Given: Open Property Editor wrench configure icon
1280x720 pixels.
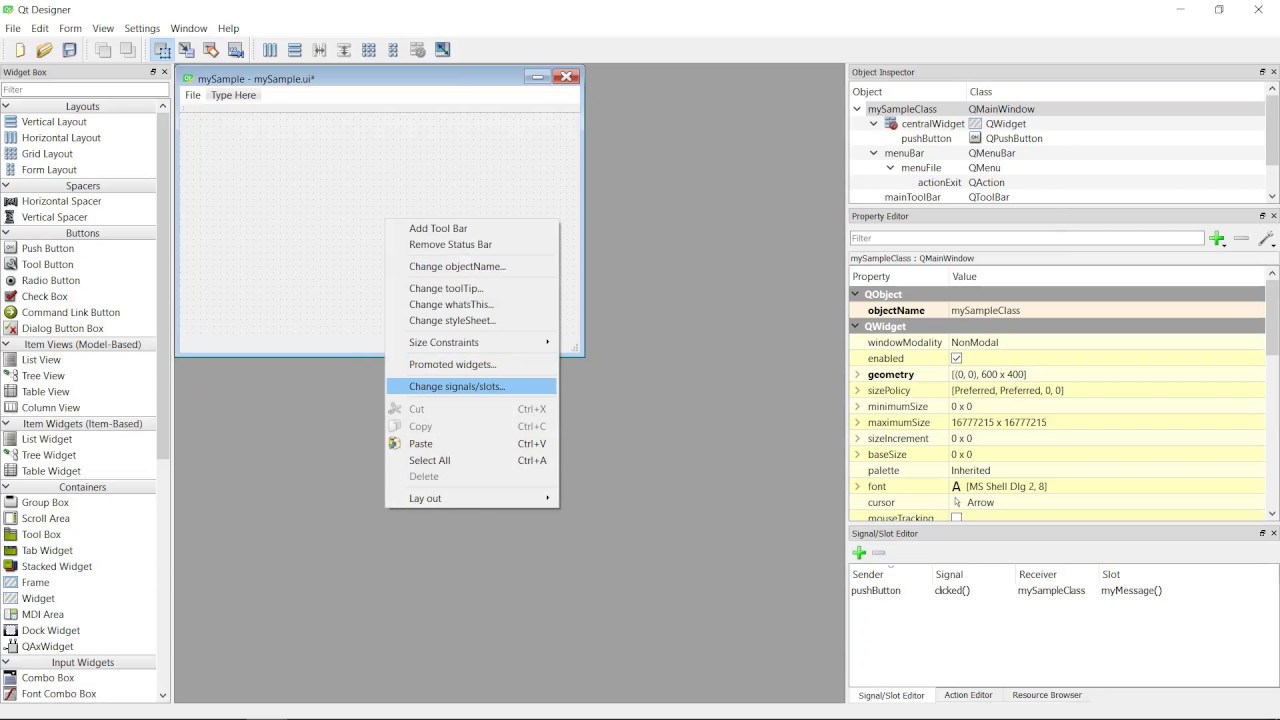Looking at the screenshot, I should coord(1266,238).
